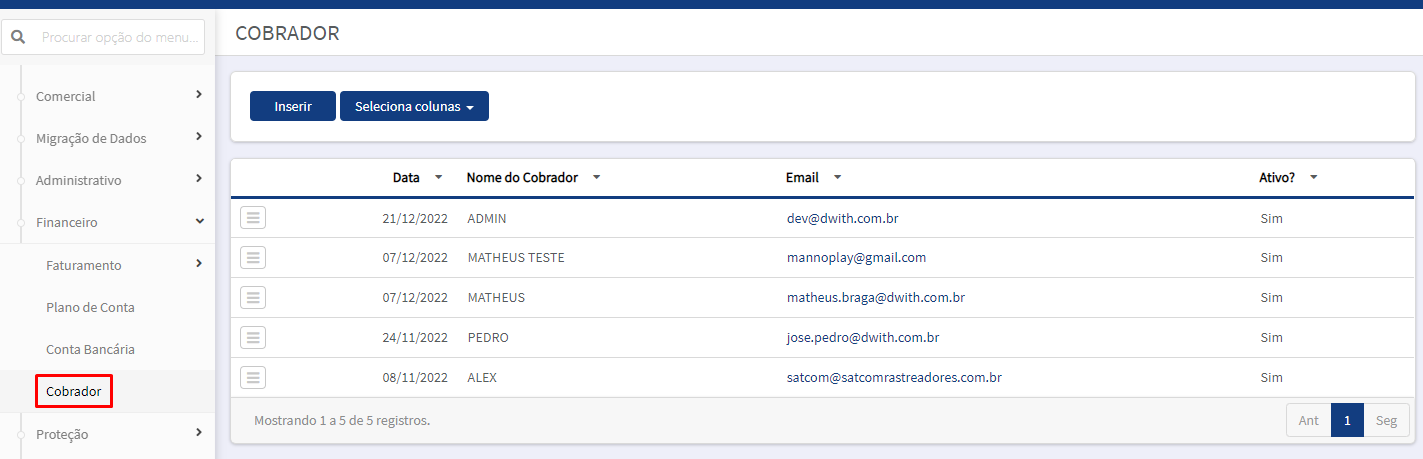Click the Inserir button
Viewport: 1423px width, 459px height.
point(293,106)
